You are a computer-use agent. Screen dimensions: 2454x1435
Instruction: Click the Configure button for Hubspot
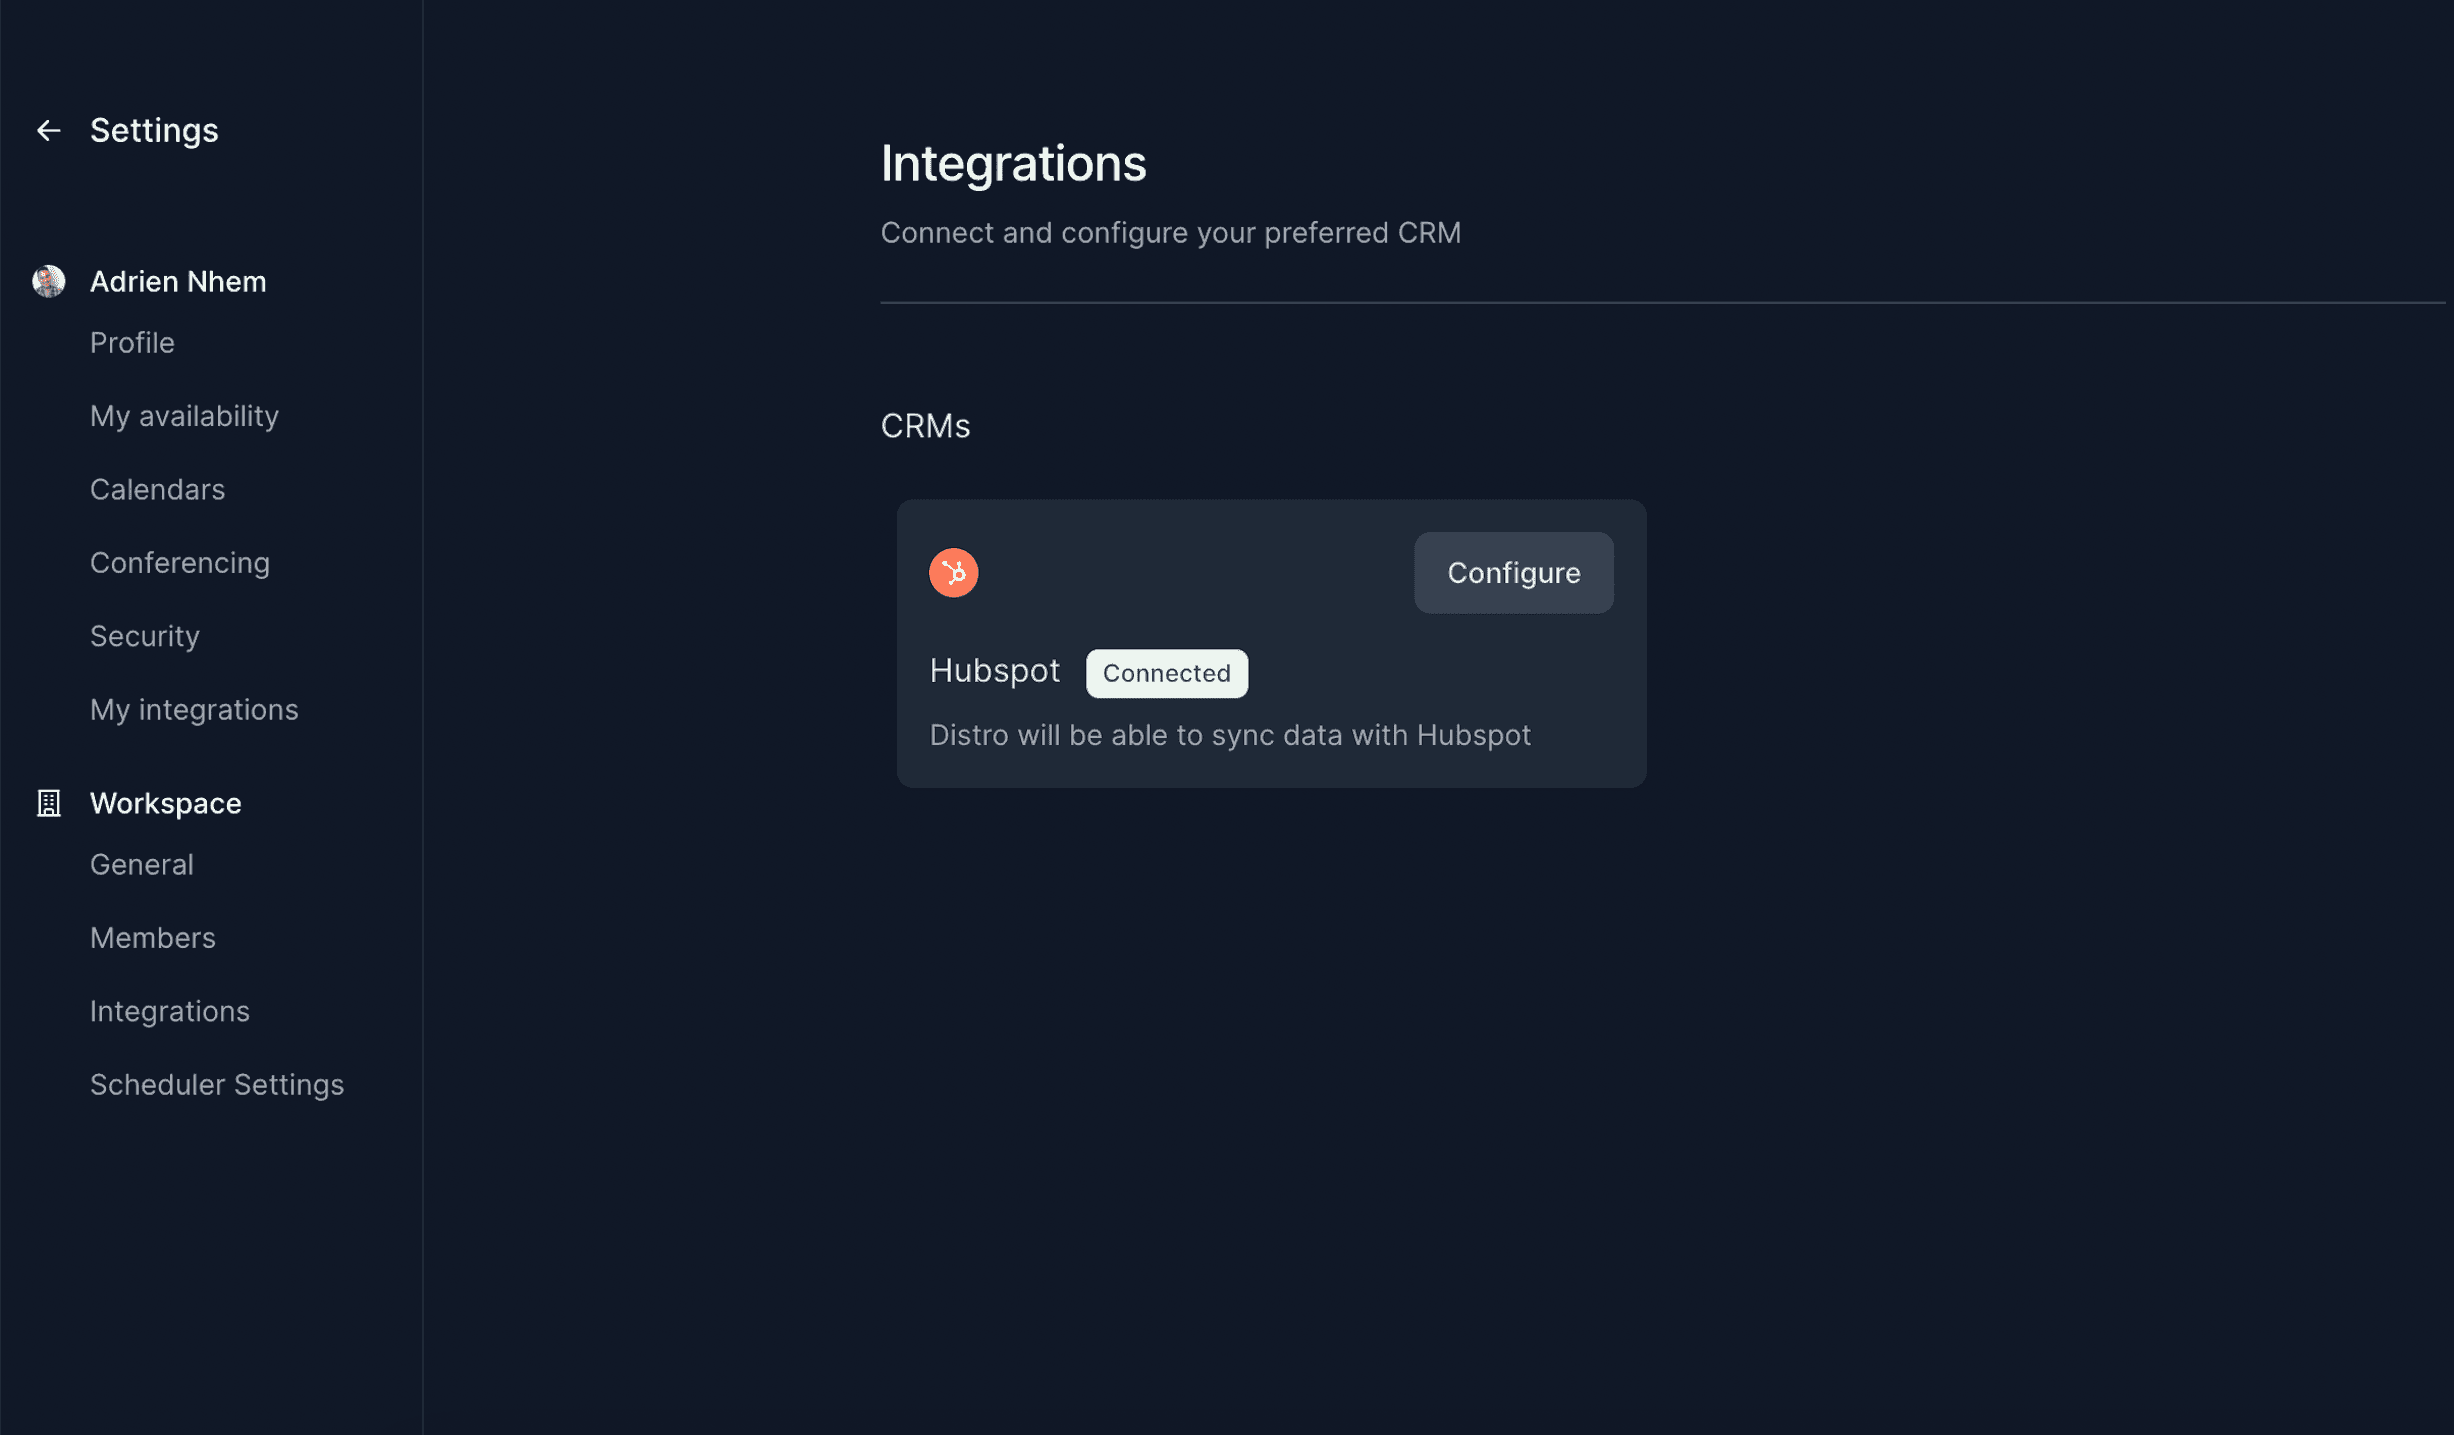(1513, 572)
